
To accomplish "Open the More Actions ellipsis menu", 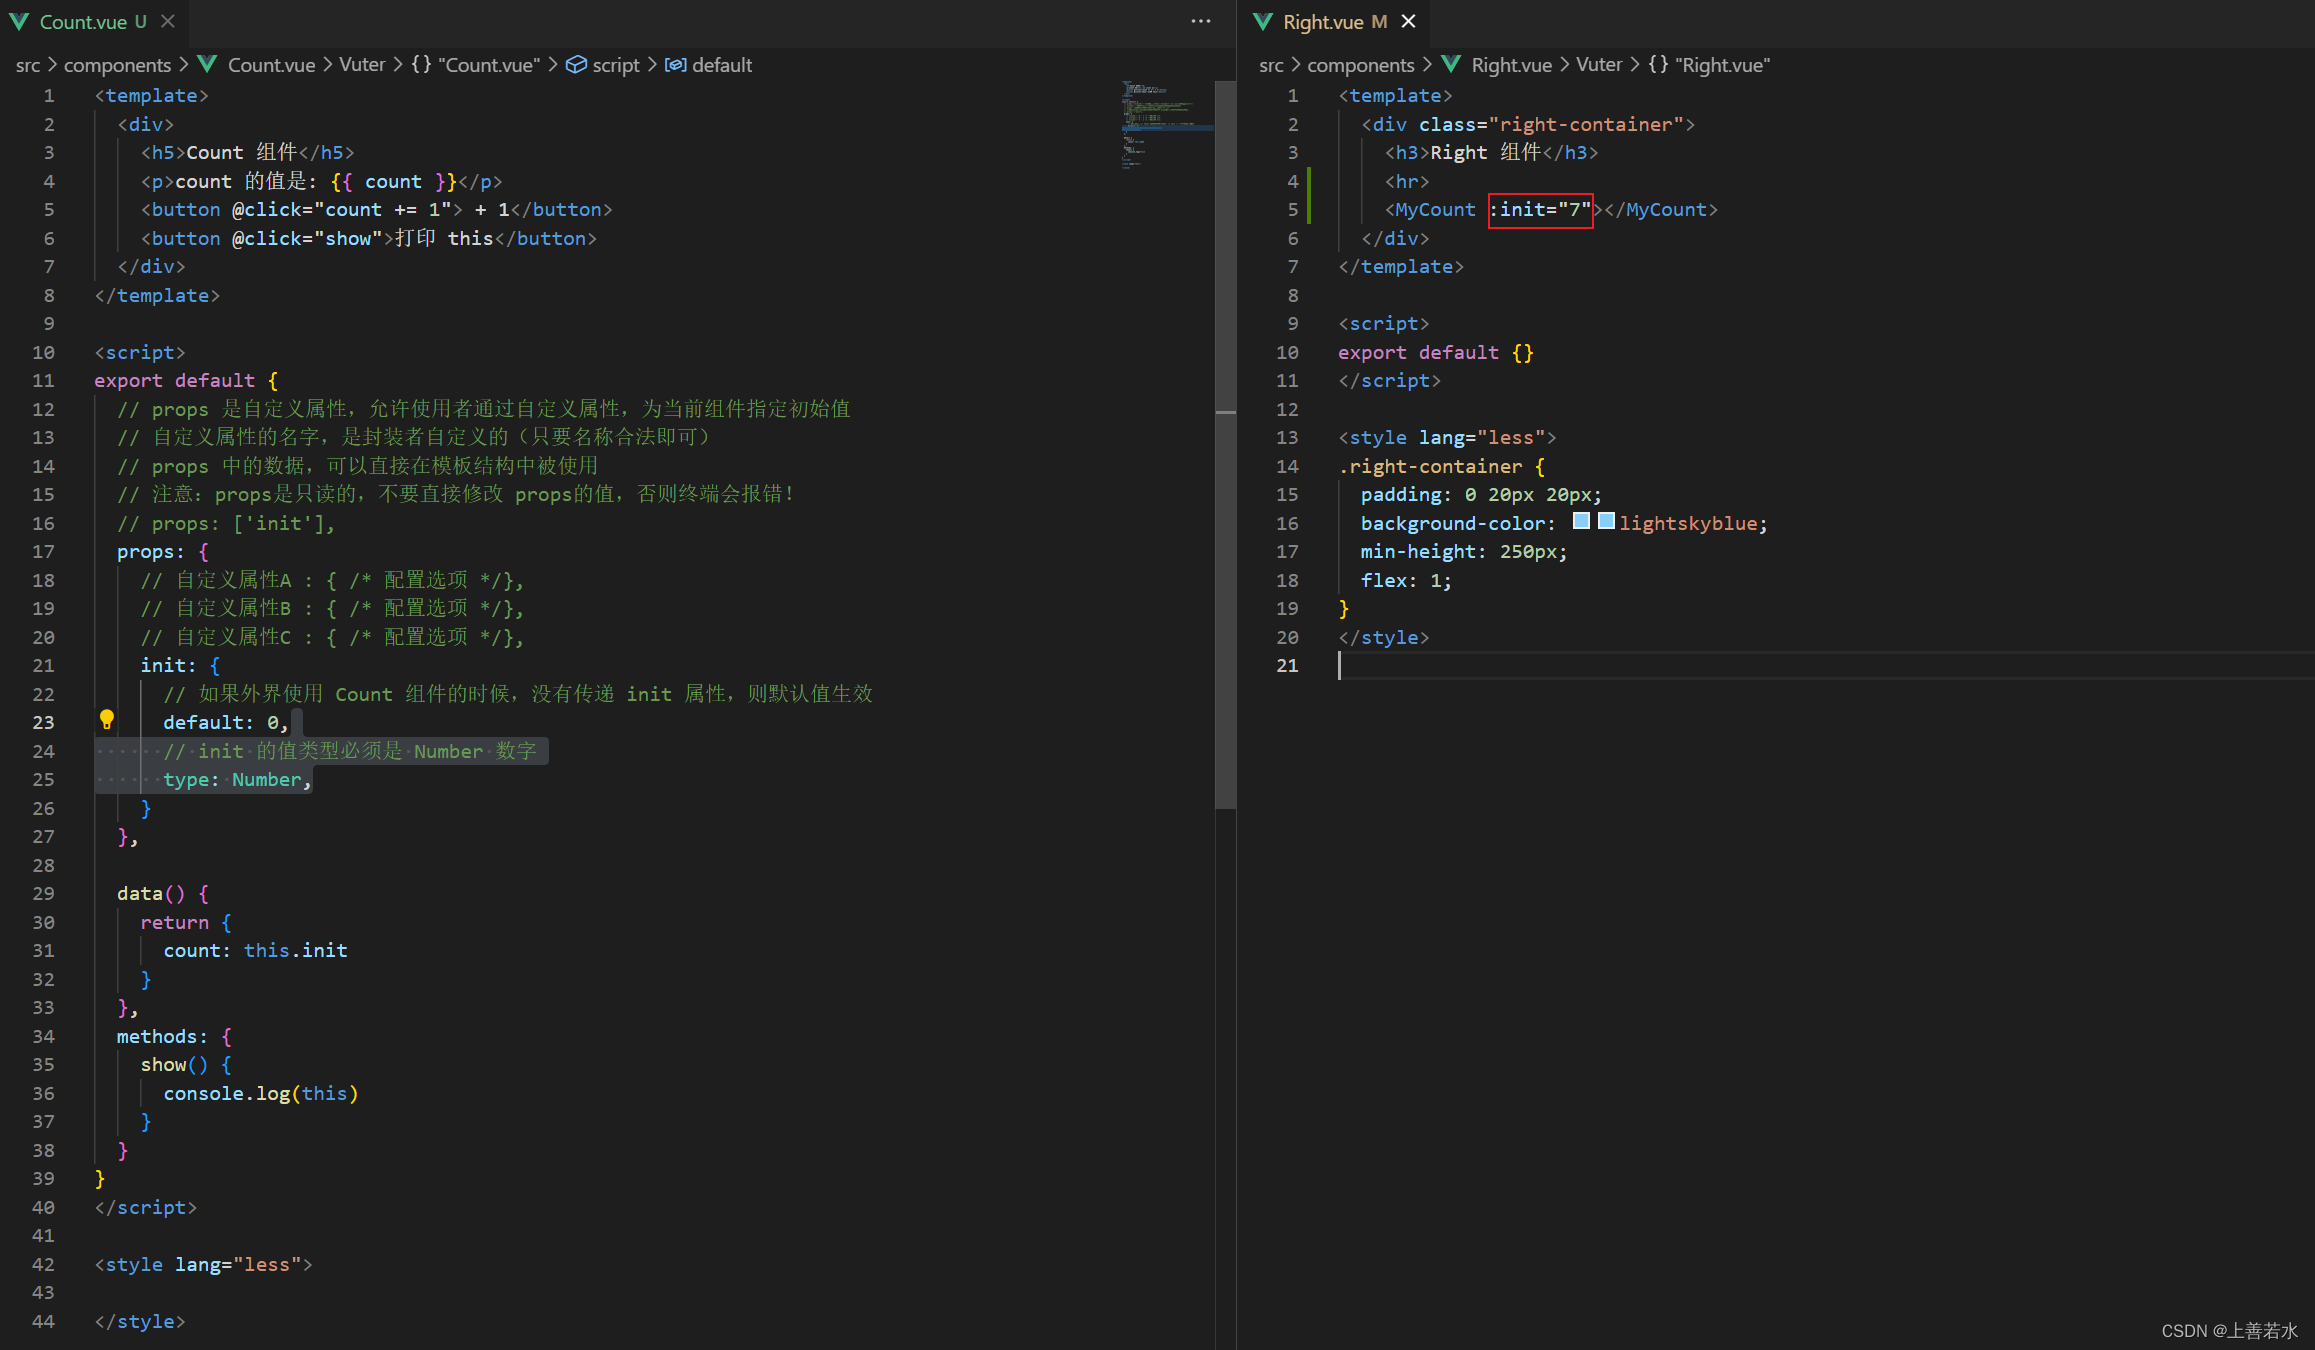I will pyautogui.click(x=1201, y=22).
